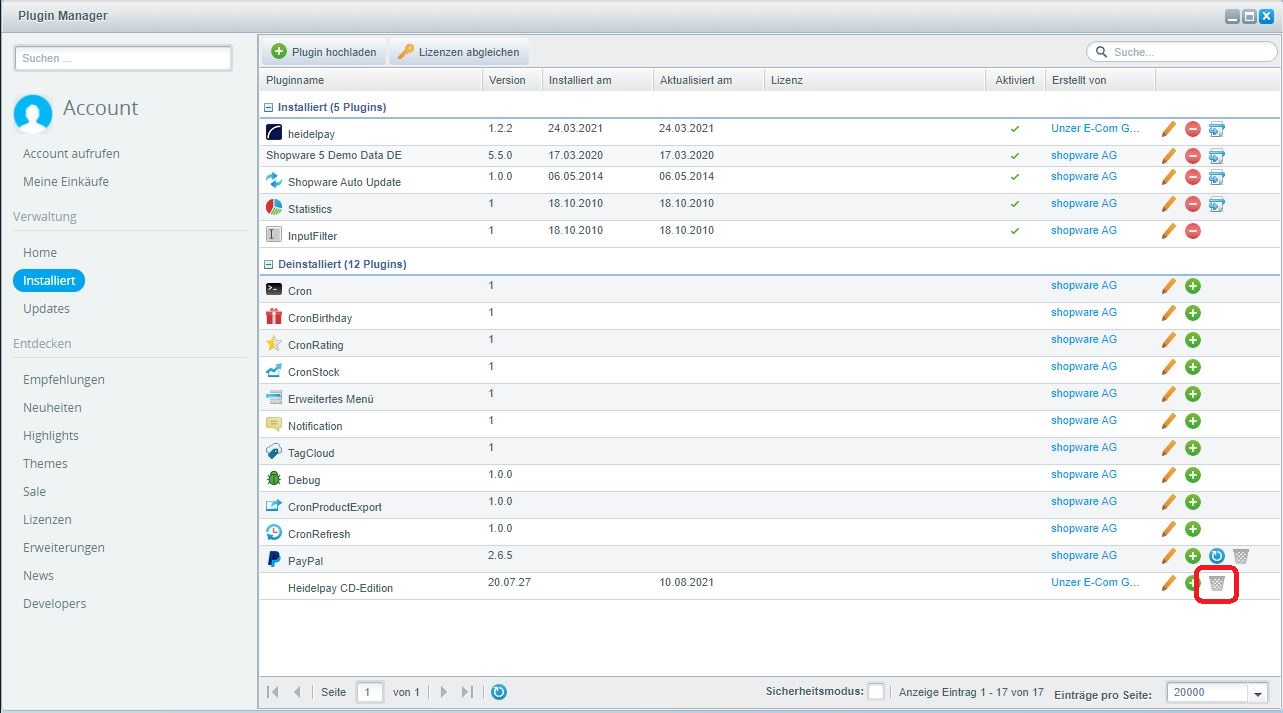The image size is (1283, 713).
Task: Install the CronRefresh plugin
Action: coord(1192,529)
